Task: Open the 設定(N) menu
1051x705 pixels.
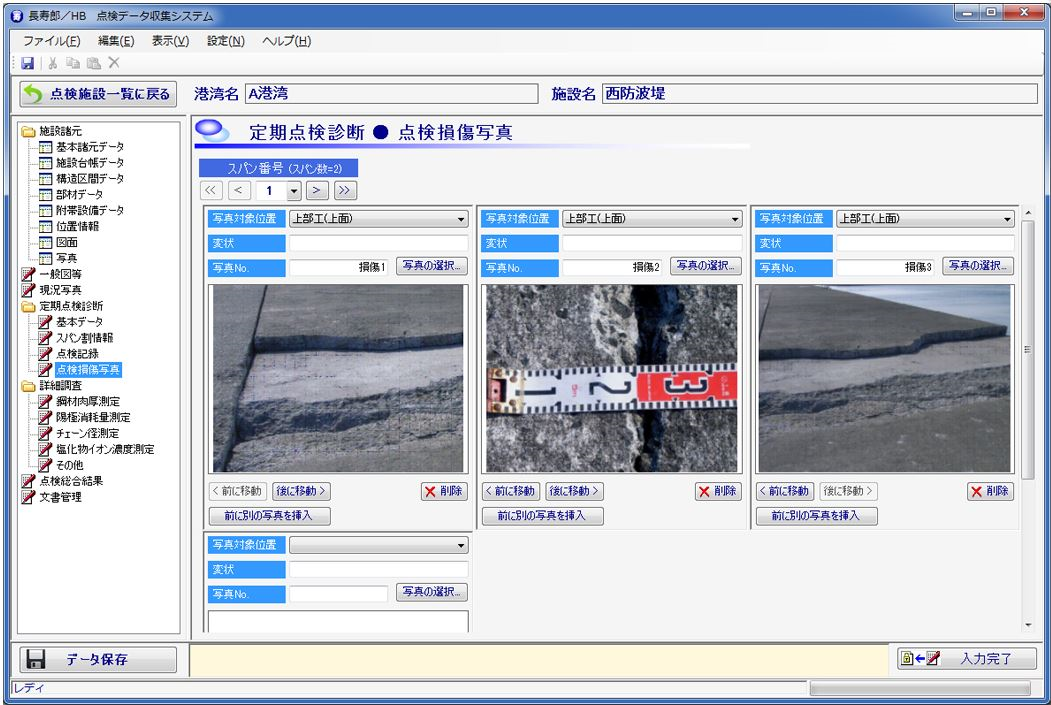Action: tap(225, 41)
